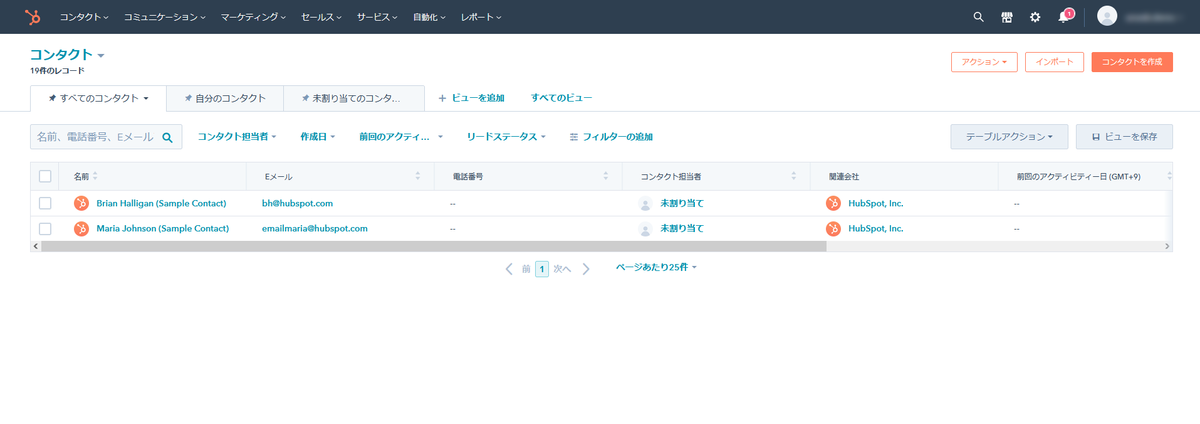Click emailmaria@hubspot.com email link
1200x424 pixels.
point(315,228)
